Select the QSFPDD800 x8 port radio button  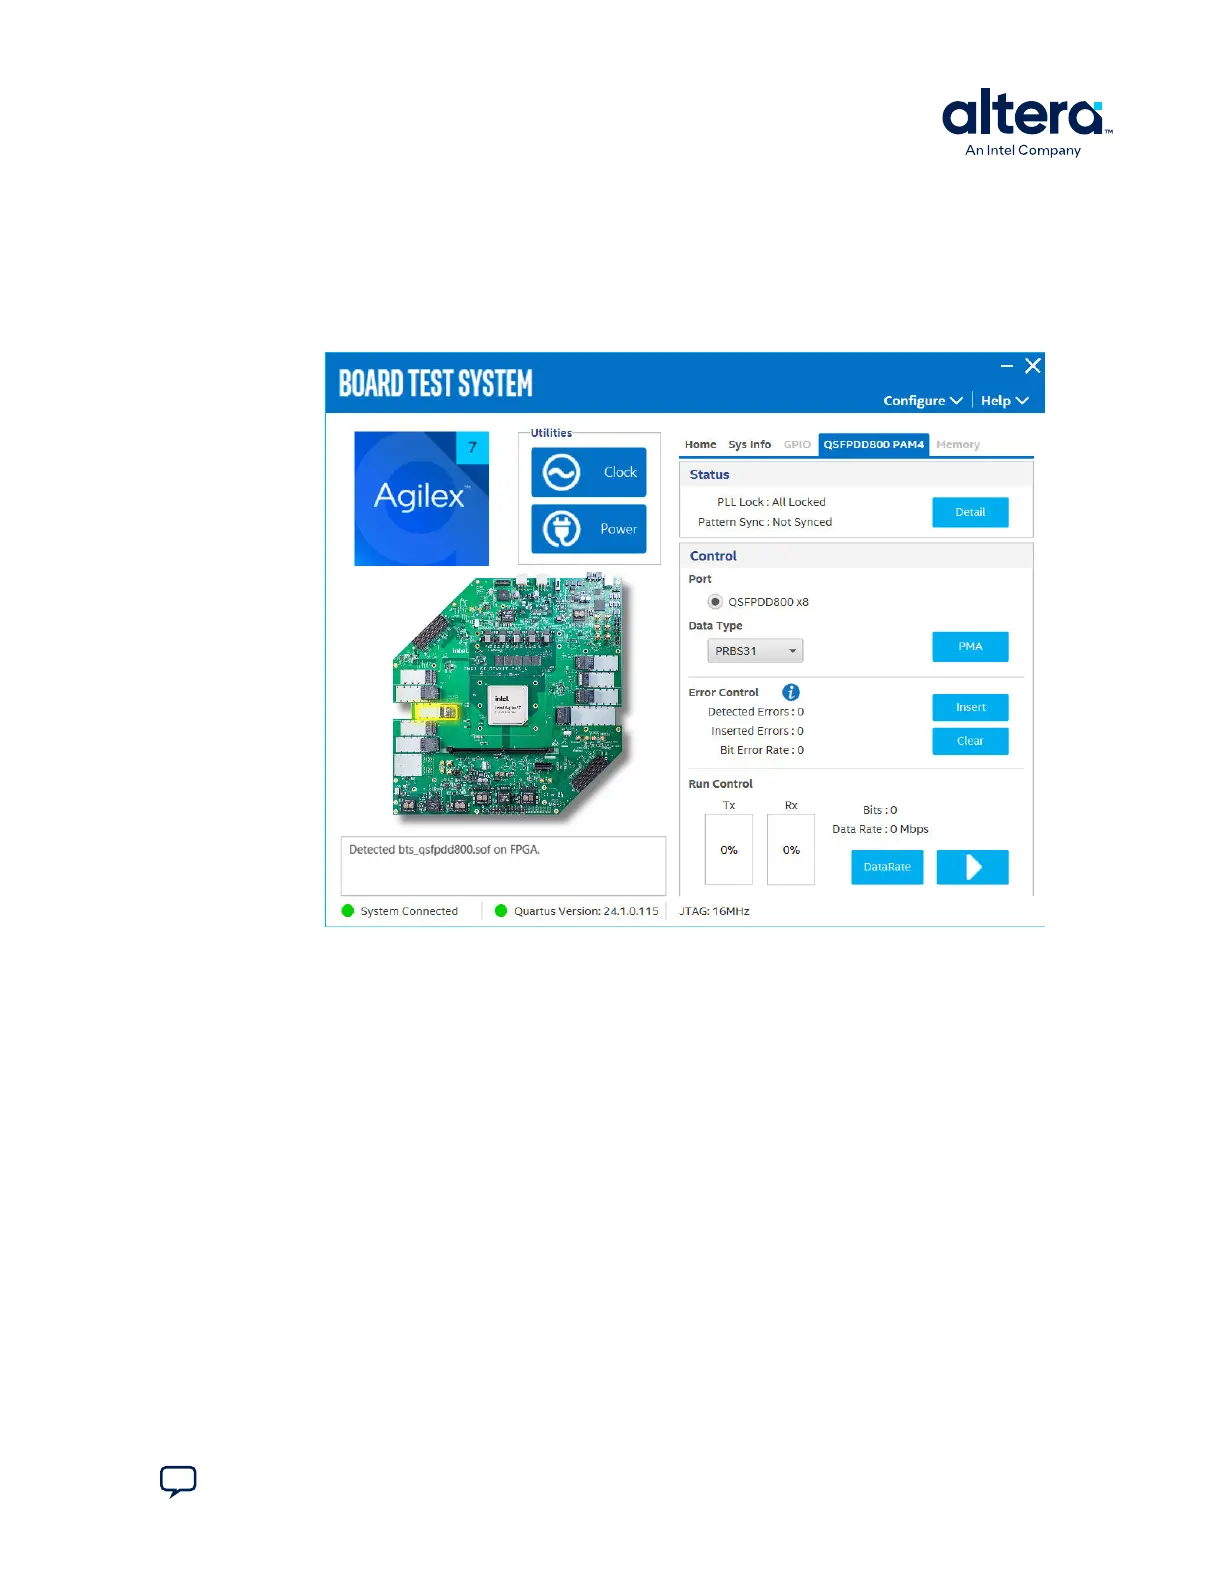click(x=715, y=602)
